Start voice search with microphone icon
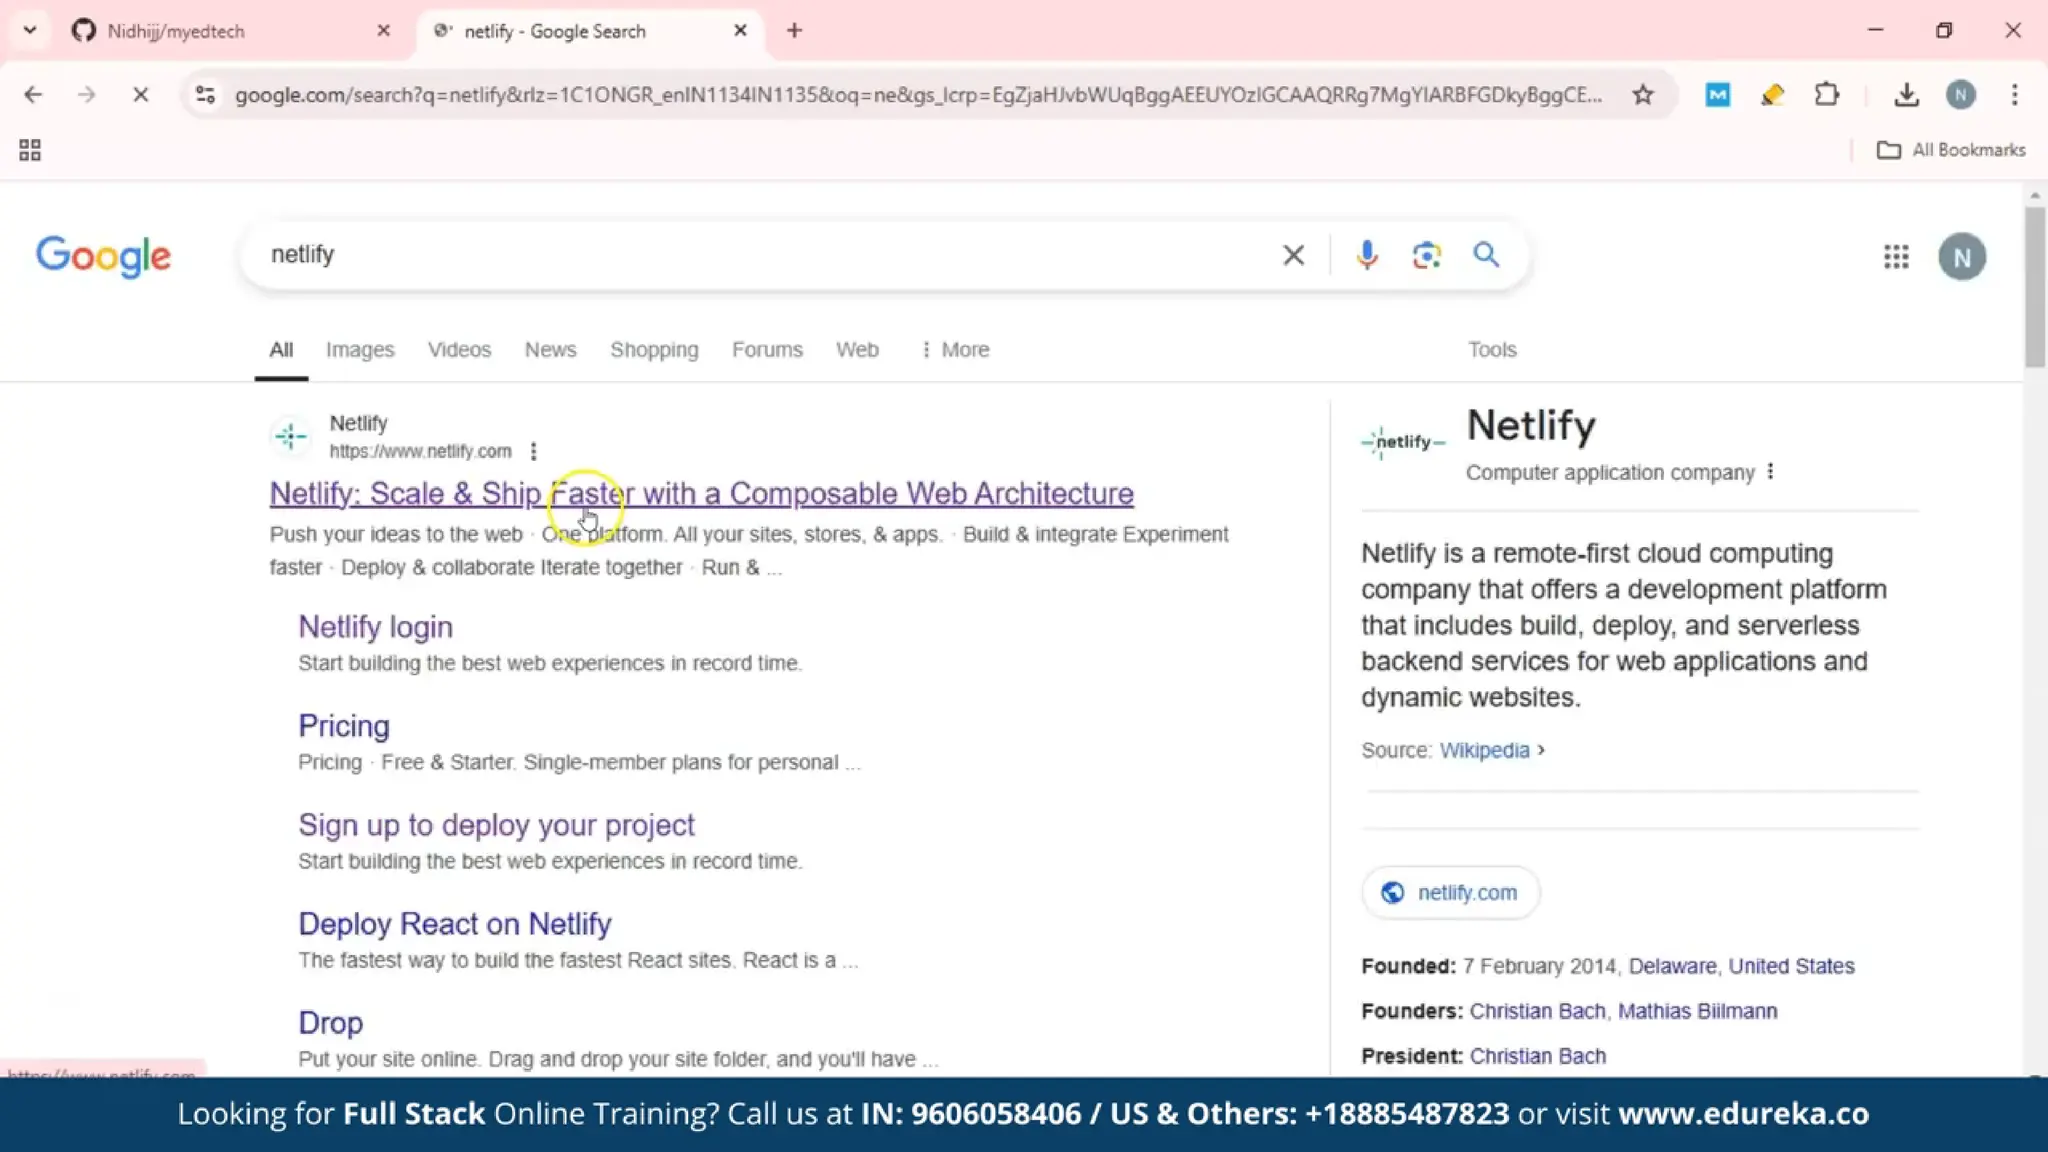The width and height of the screenshot is (2048, 1152). pos(1367,255)
